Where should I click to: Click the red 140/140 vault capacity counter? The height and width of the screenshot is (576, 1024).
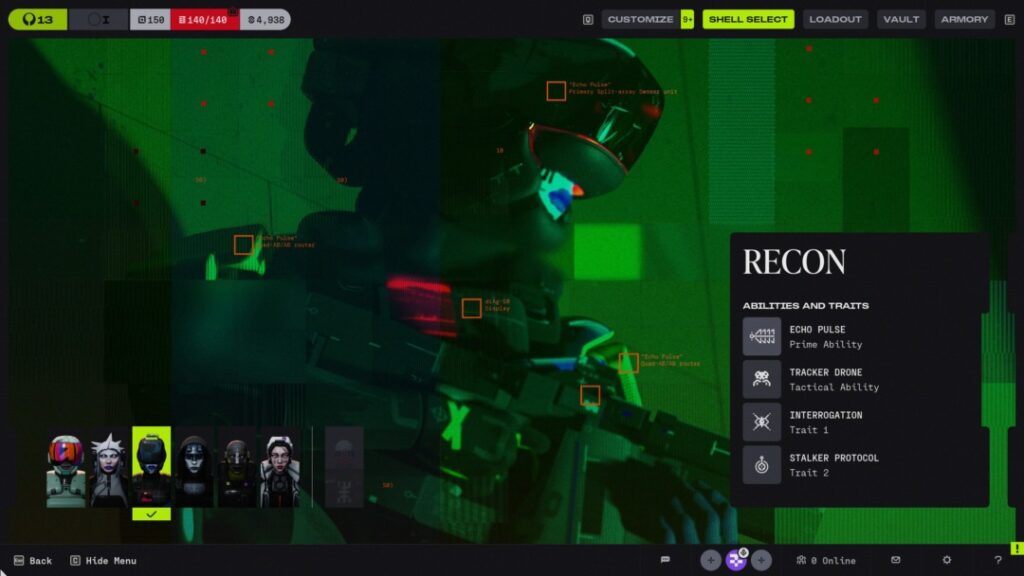(205, 20)
